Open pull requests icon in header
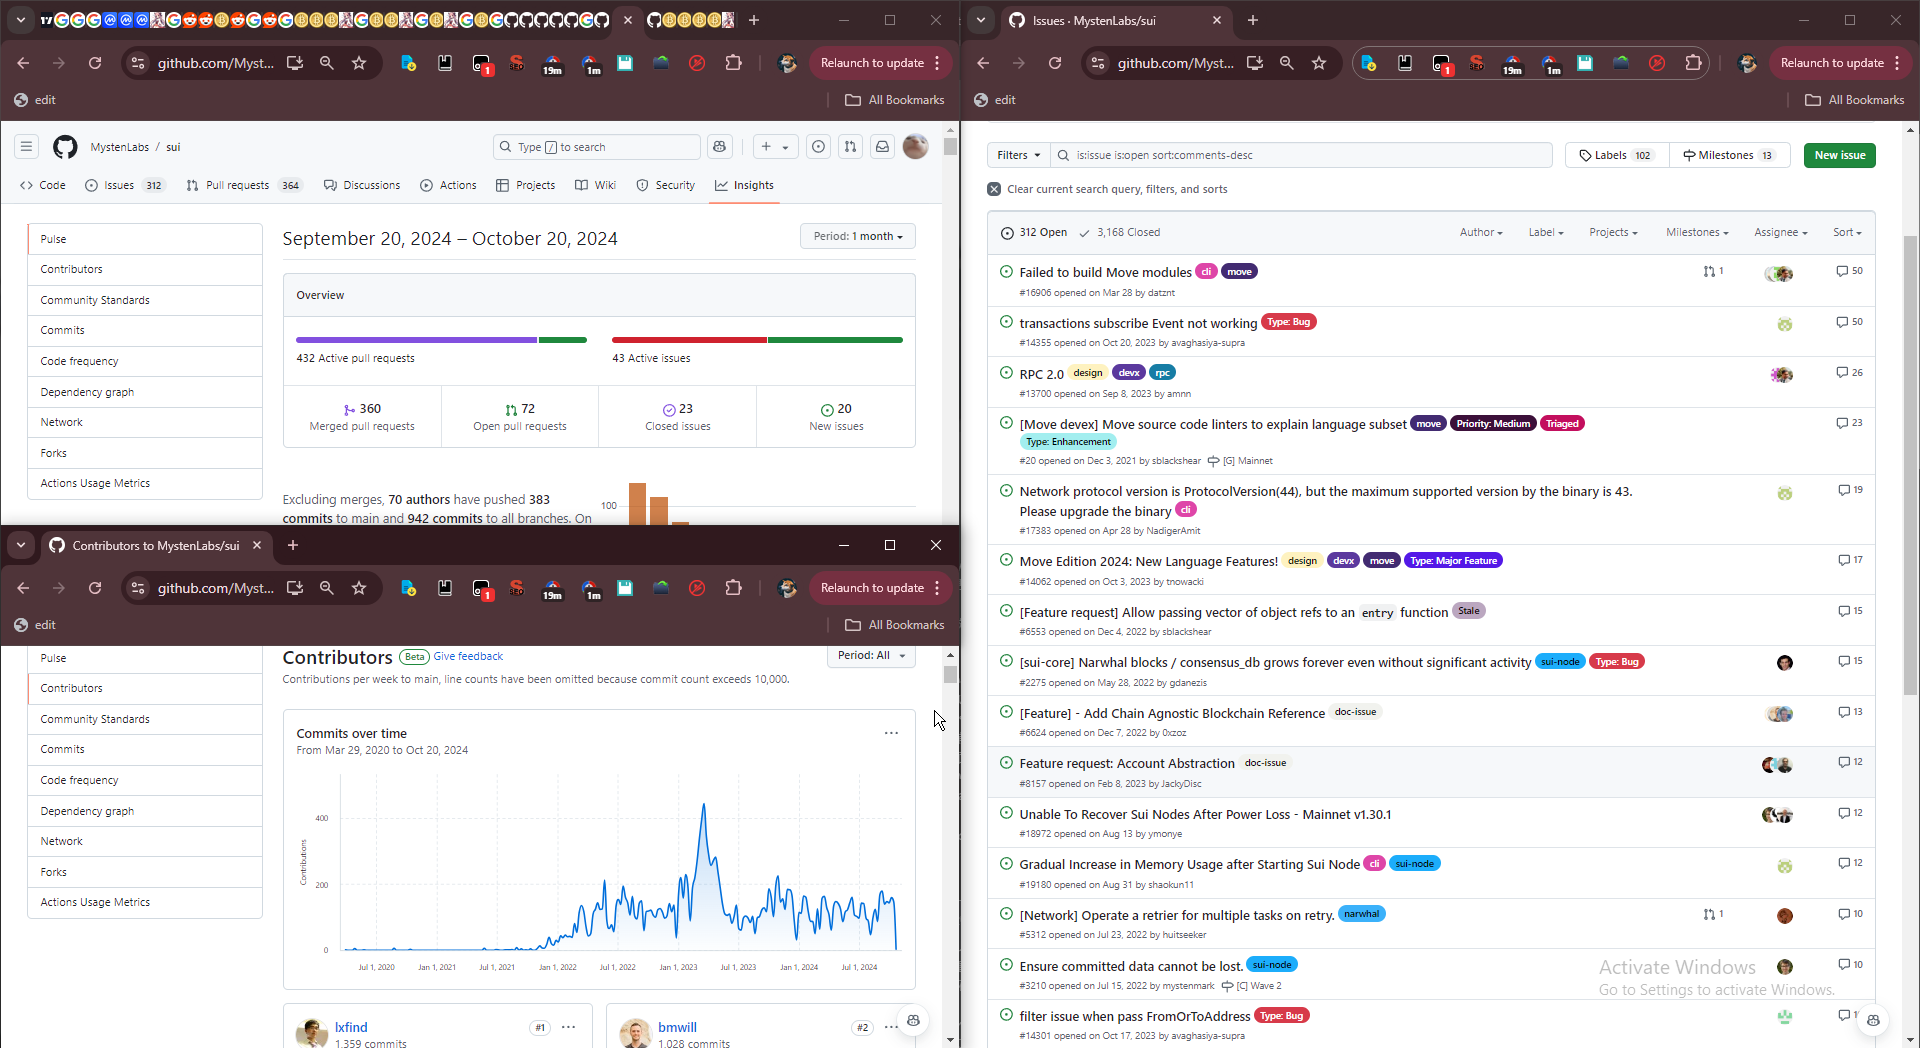The height and width of the screenshot is (1048, 1920). click(x=850, y=147)
